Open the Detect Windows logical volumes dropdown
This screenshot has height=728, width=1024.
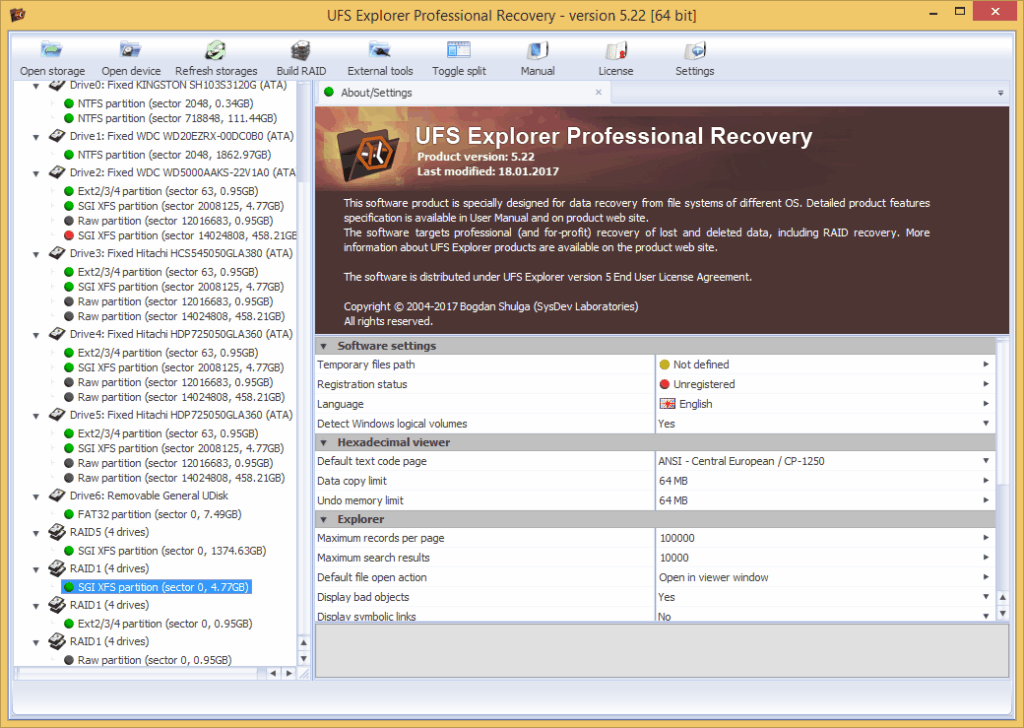point(986,424)
